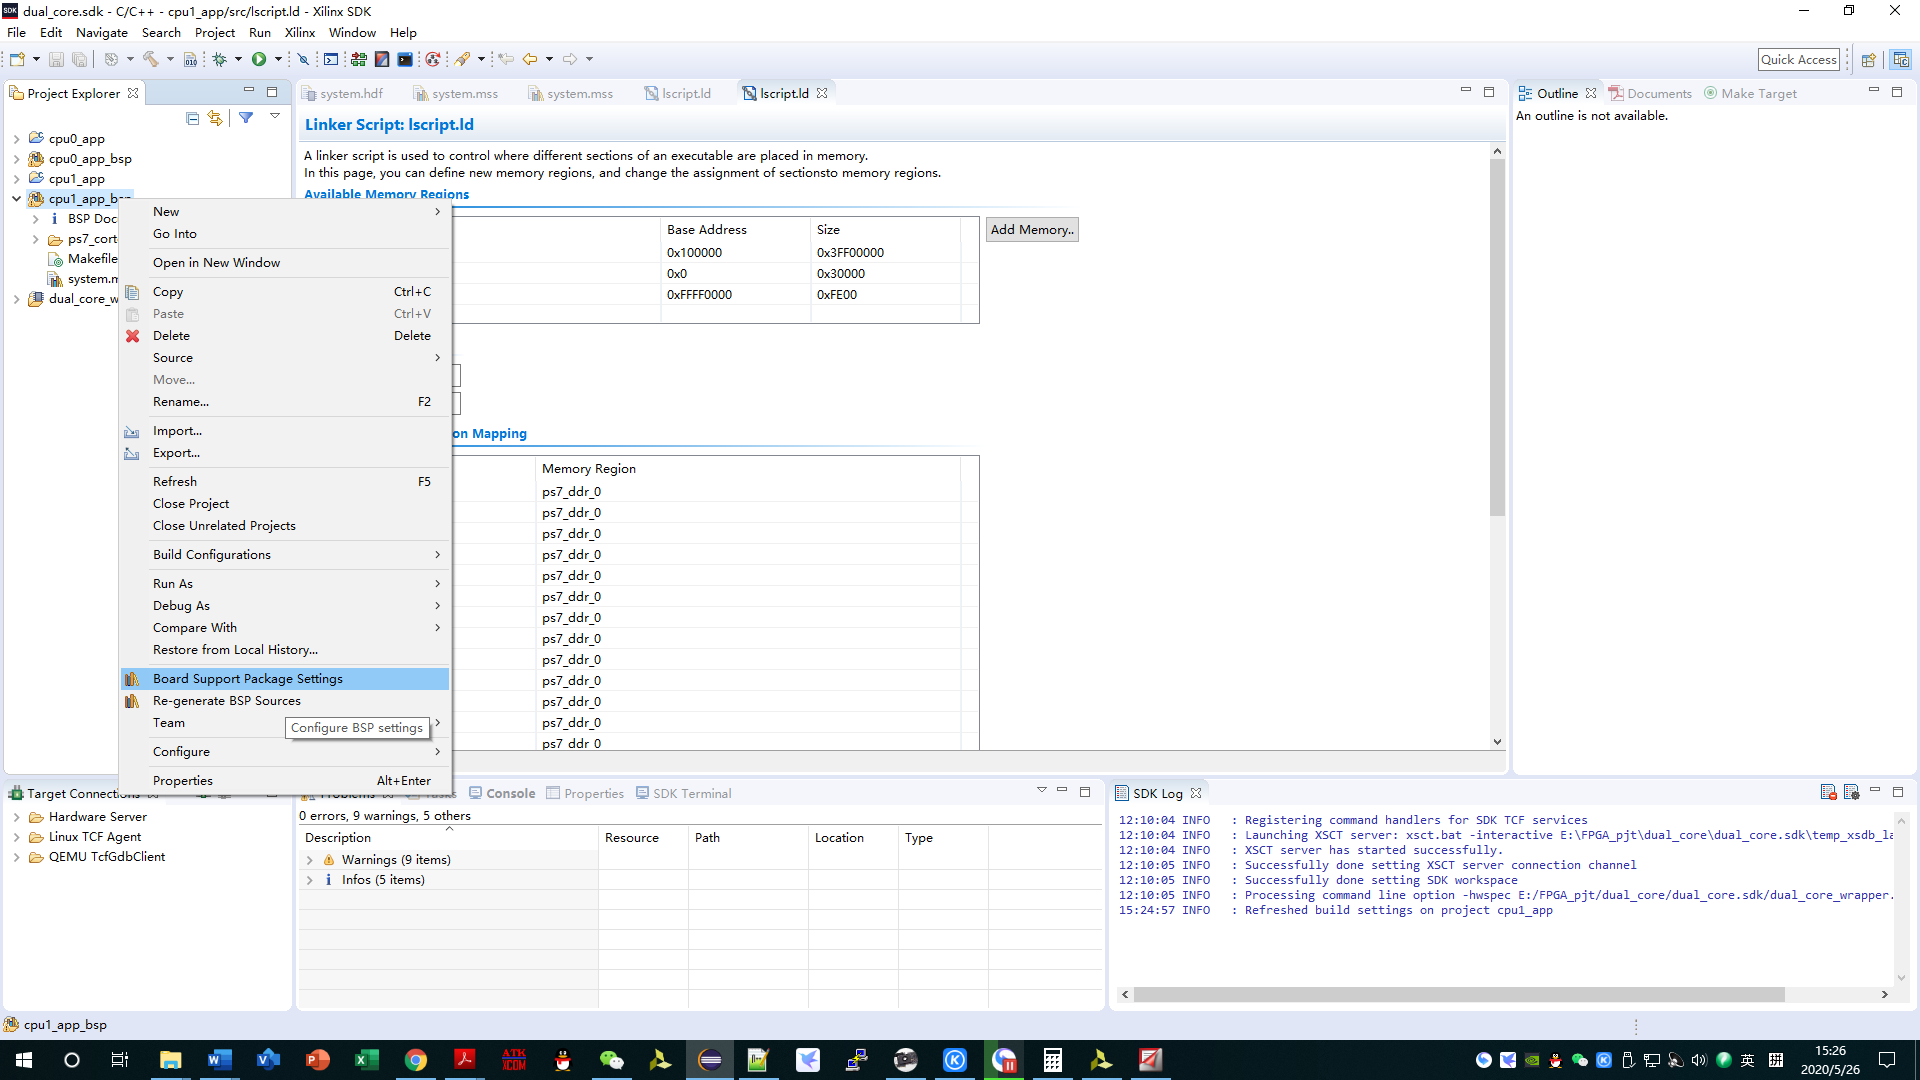
Task: Collapse the cpu1_app_bsp project node
Action: (16, 199)
